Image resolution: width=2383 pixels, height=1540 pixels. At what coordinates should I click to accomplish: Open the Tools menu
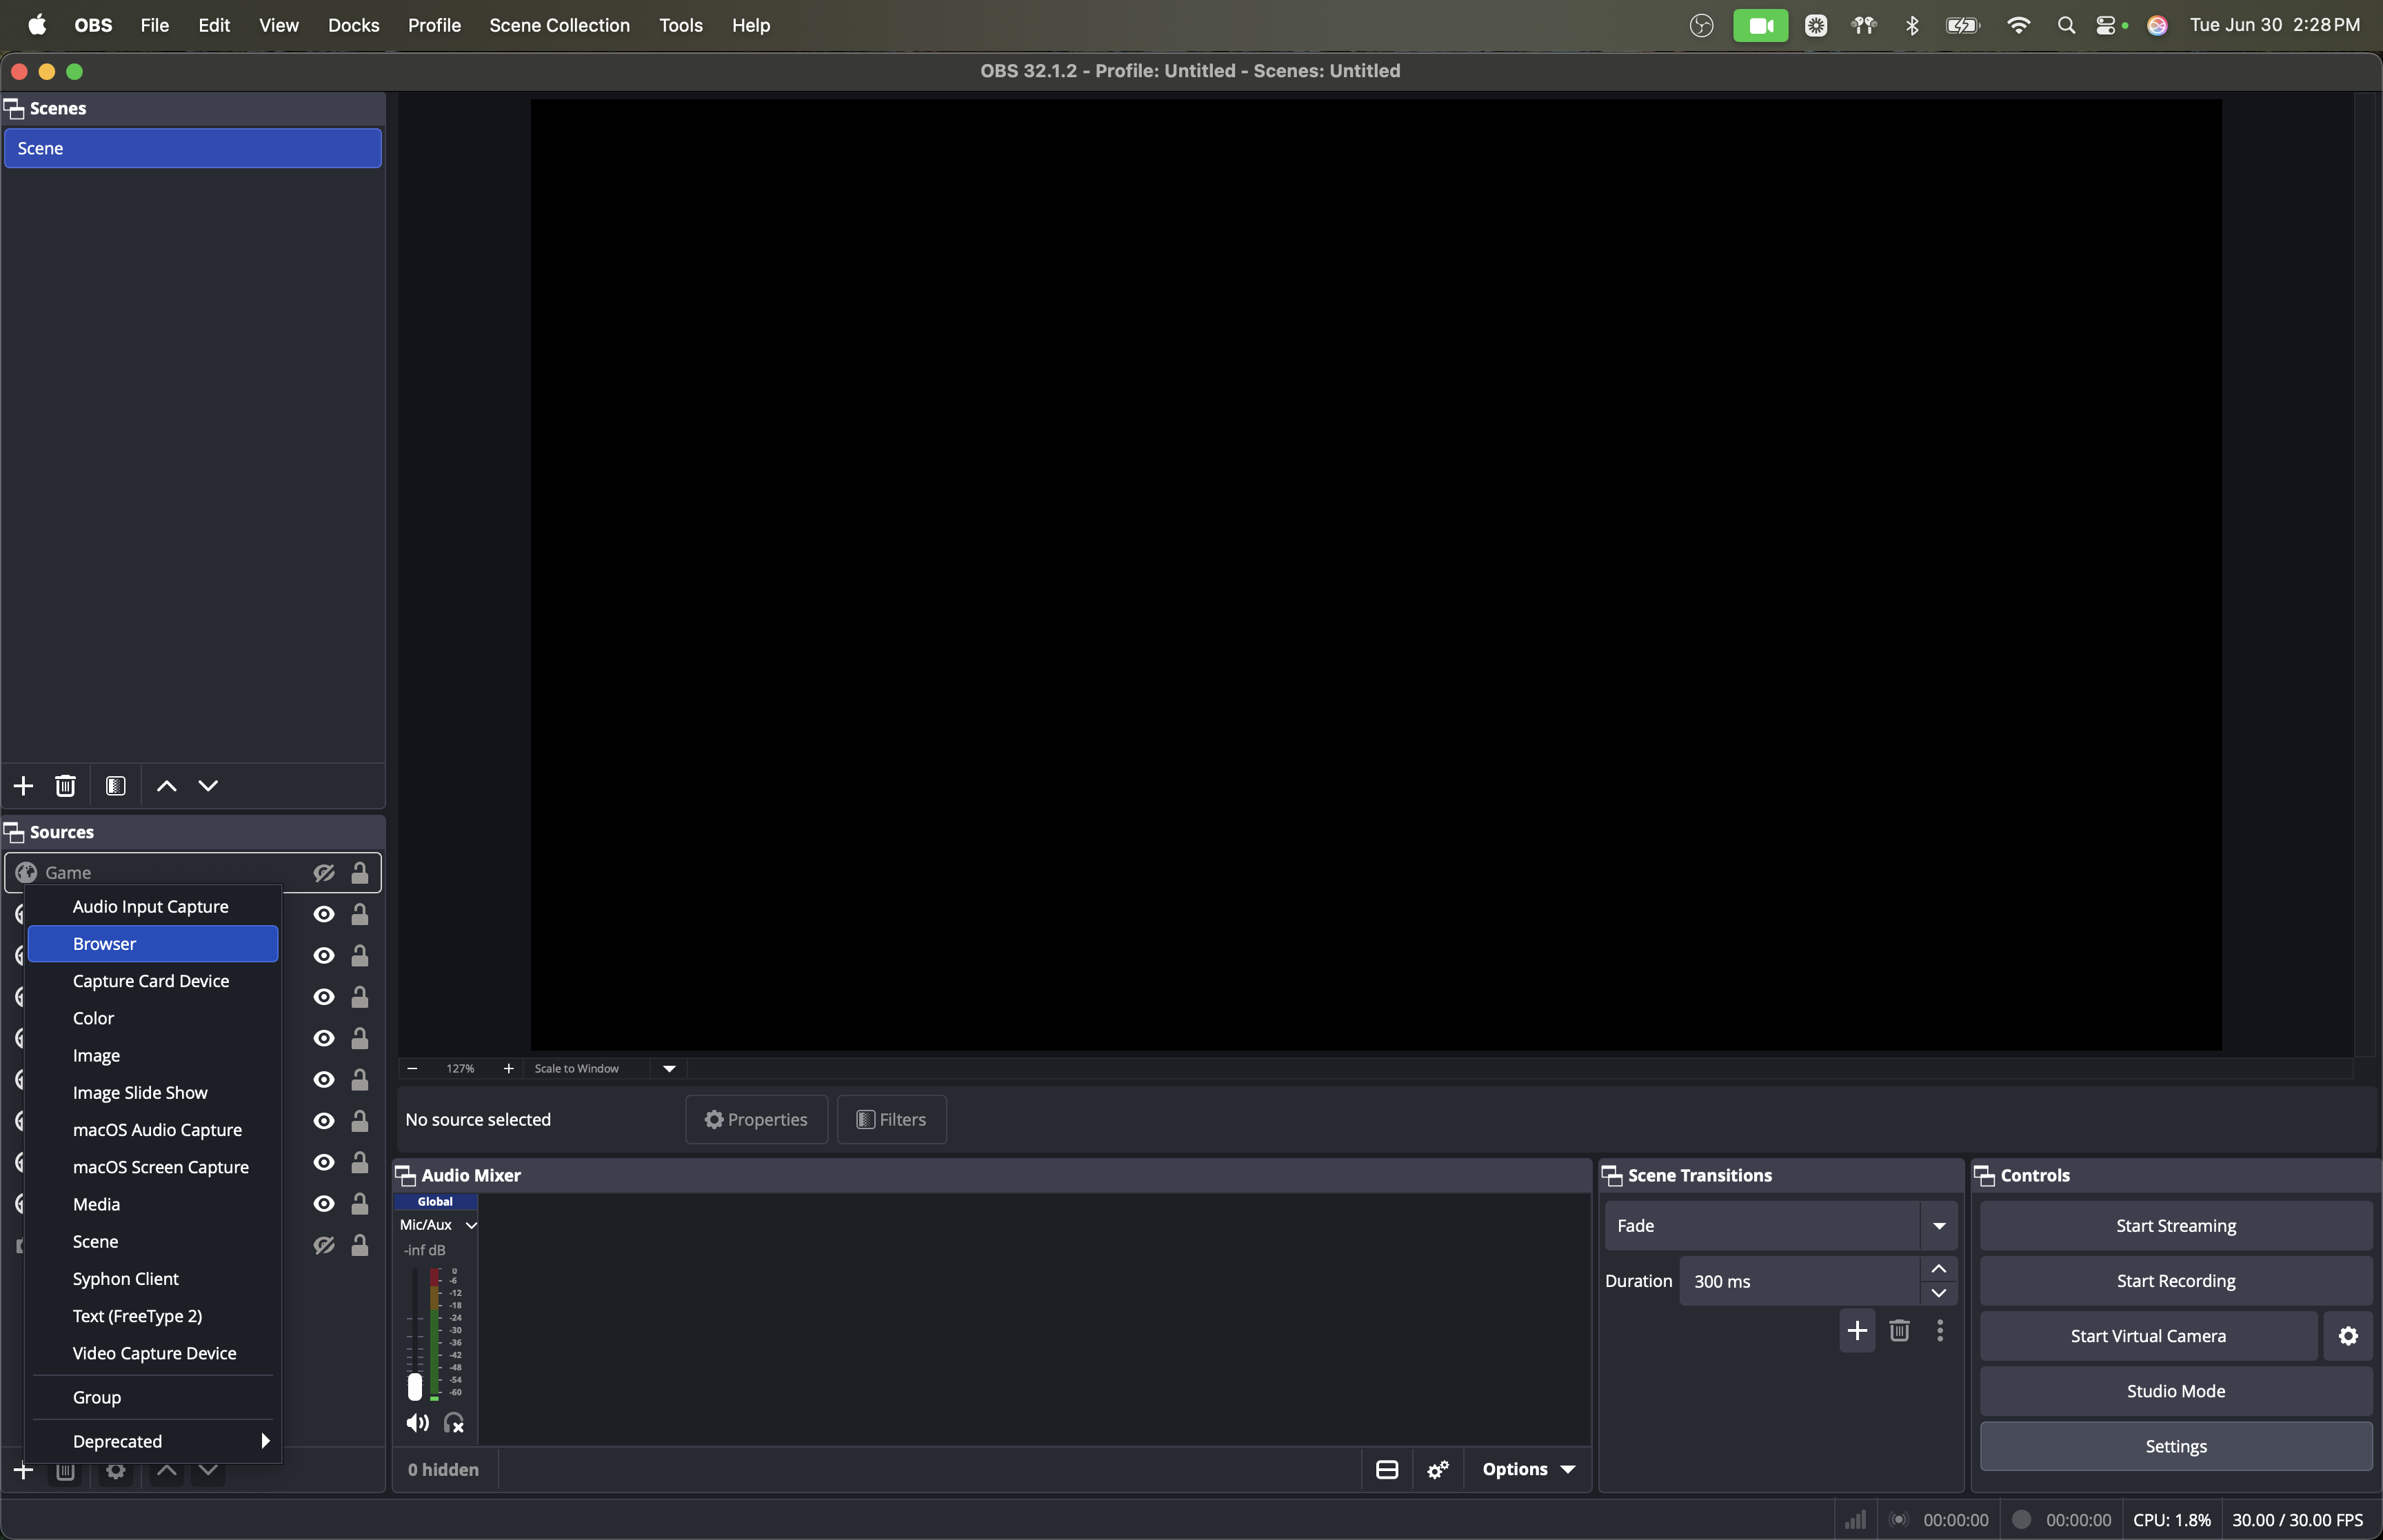point(680,25)
